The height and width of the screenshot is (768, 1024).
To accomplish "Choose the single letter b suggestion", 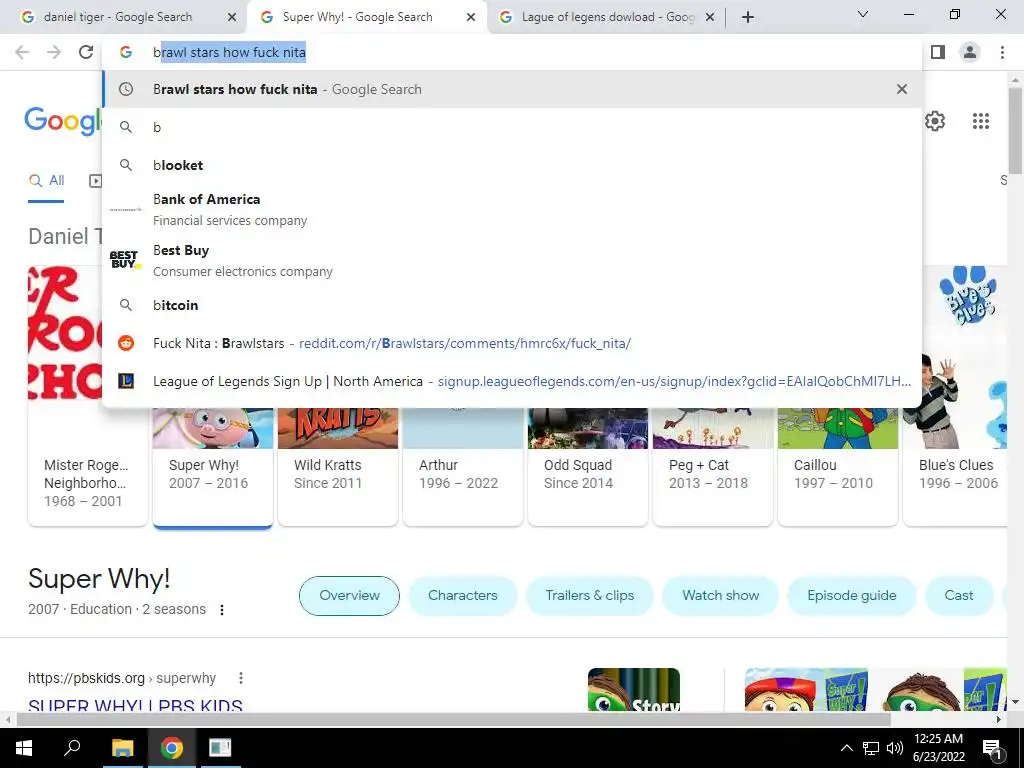I will [x=512, y=127].
